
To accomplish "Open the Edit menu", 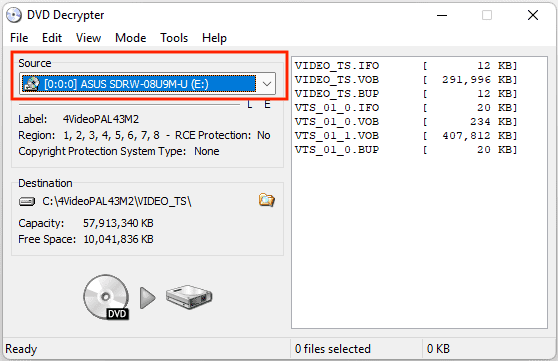I will pyautogui.click(x=52, y=38).
